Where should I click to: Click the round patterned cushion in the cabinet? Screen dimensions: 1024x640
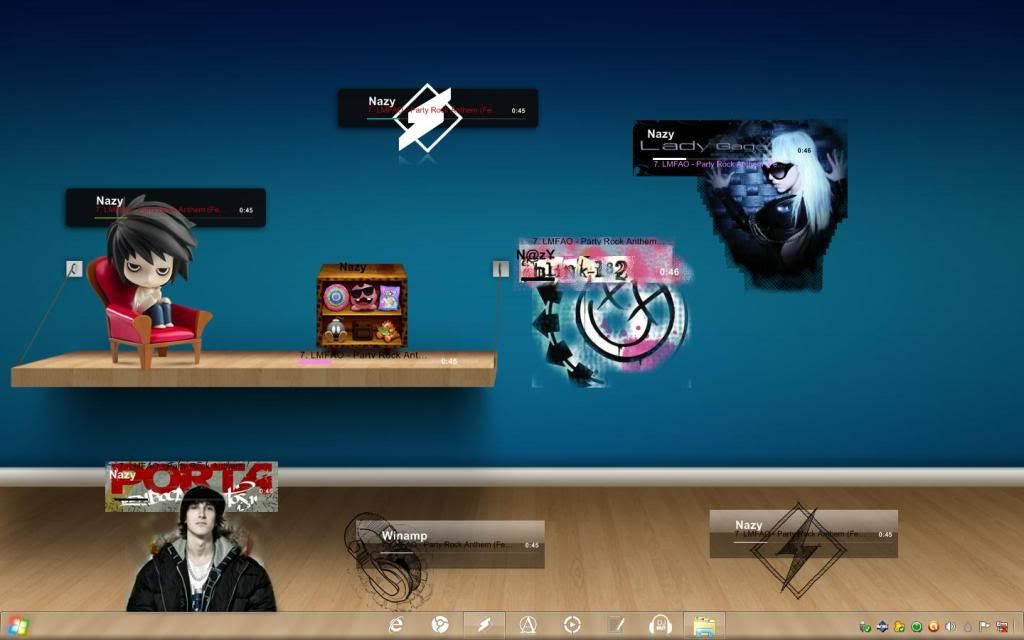[336, 297]
